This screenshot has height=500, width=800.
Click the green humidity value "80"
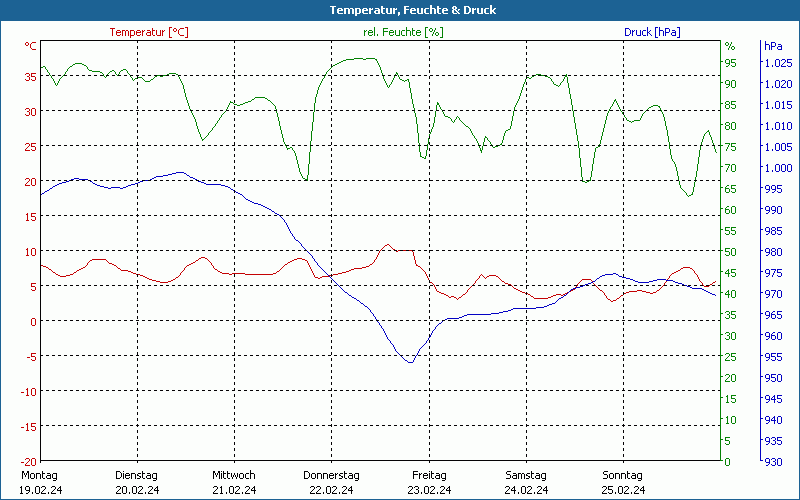click(x=731, y=126)
